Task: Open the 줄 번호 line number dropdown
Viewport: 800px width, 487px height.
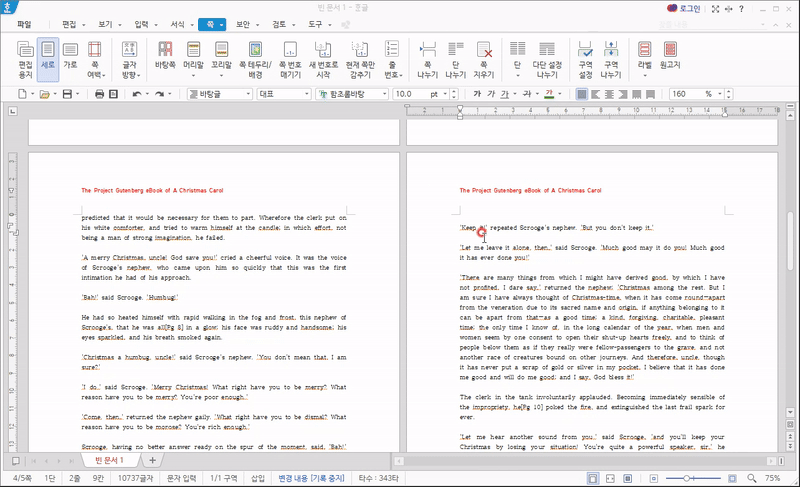Action: 392,60
